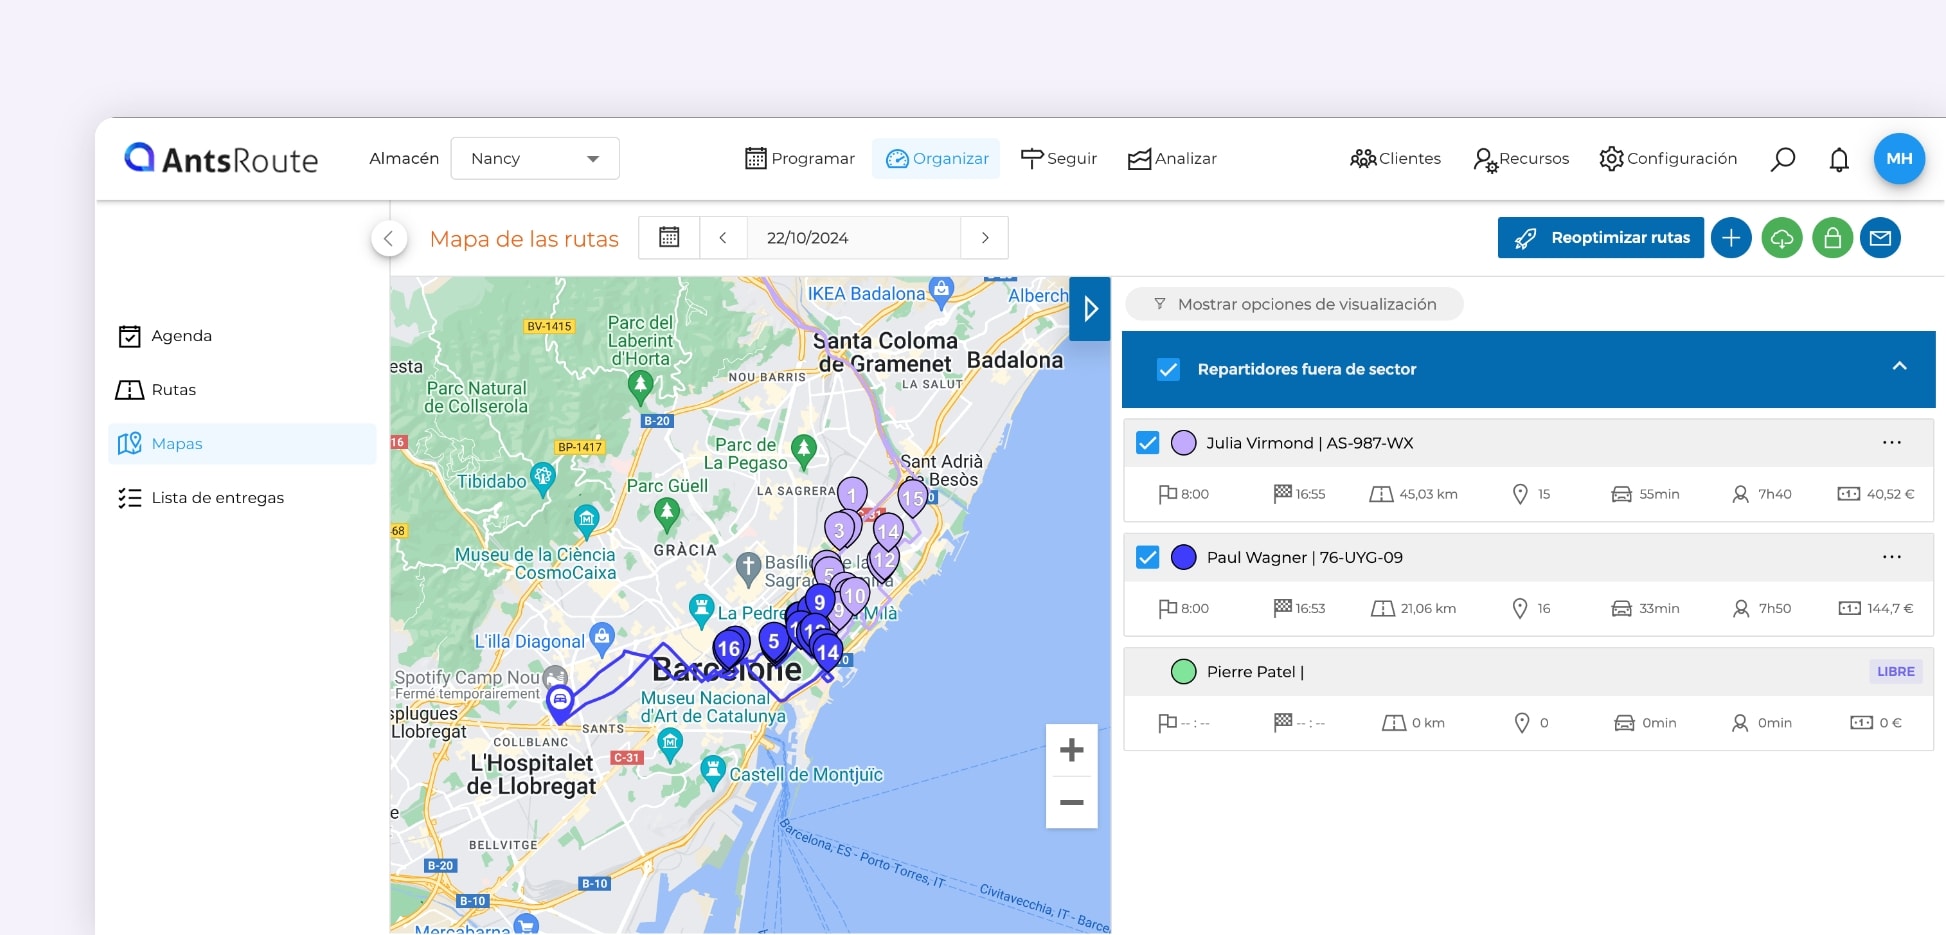
Task: Uncheck the Repartidores fuera de sector checkbox
Action: [1168, 369]
